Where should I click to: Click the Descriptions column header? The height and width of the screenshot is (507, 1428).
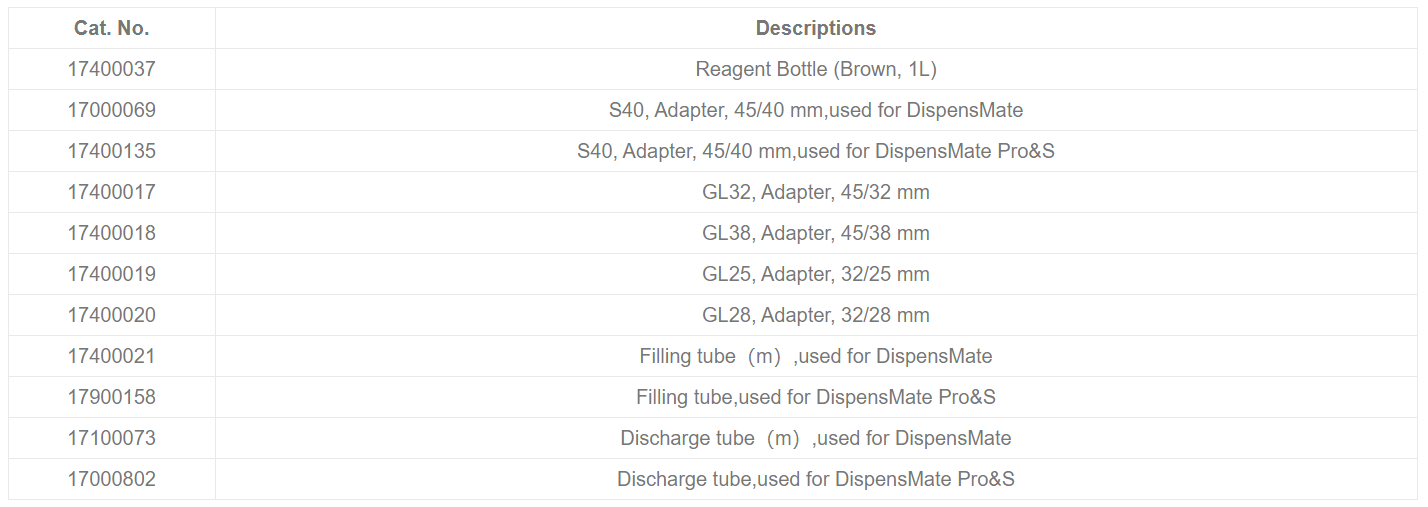click(816, 28)
